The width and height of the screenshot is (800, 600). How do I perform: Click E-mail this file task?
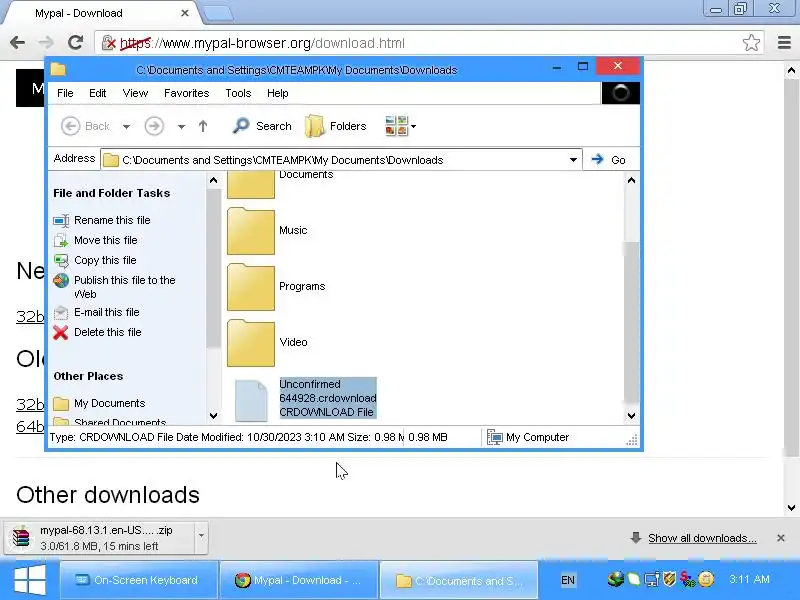pos(107,312)
